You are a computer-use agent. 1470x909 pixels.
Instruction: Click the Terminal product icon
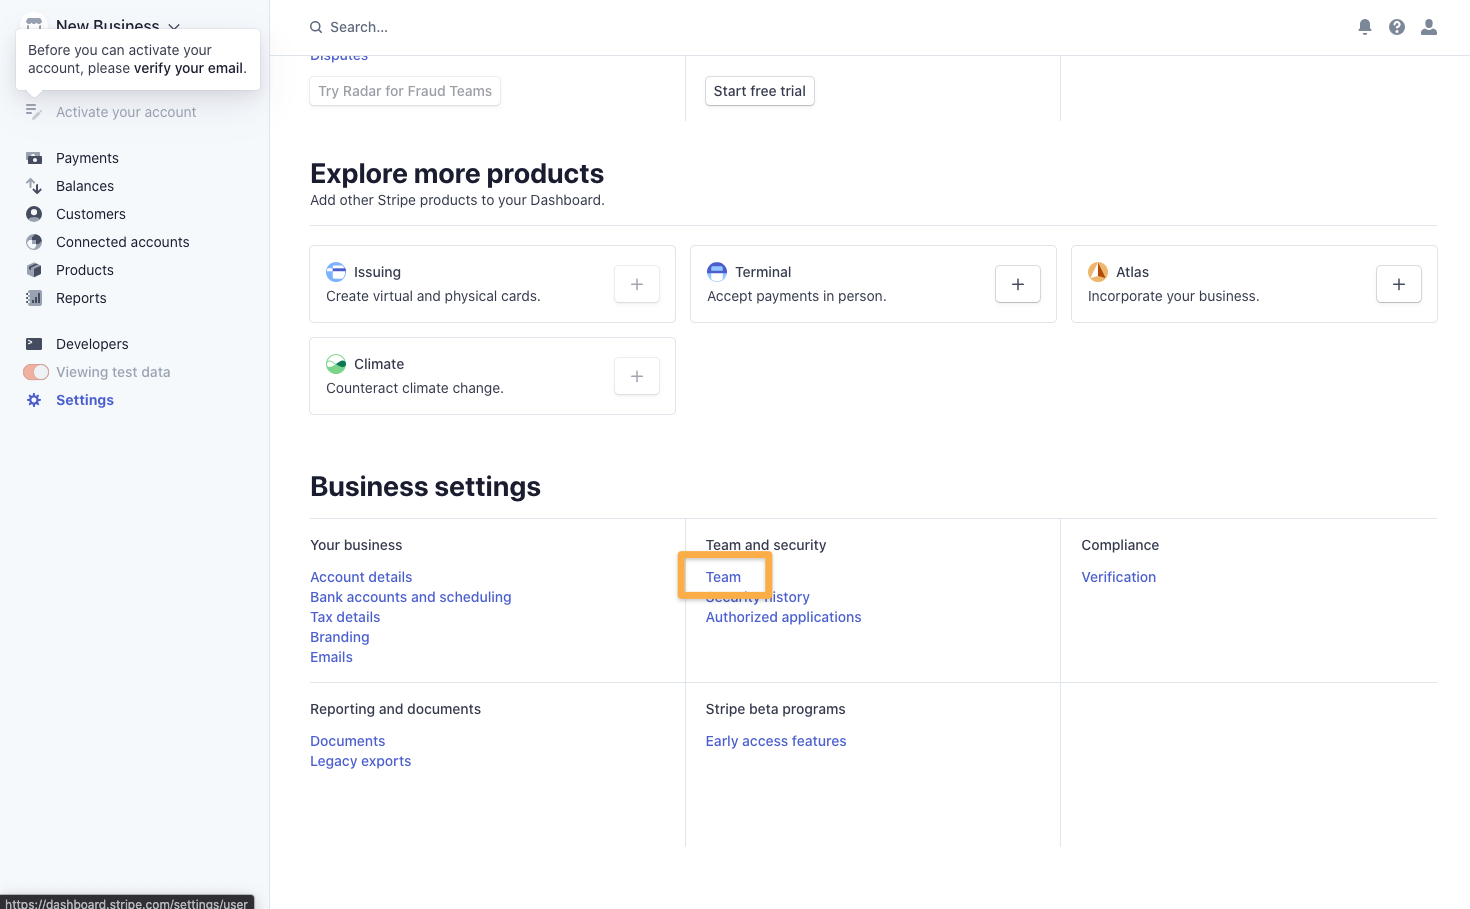coord(717,272)
